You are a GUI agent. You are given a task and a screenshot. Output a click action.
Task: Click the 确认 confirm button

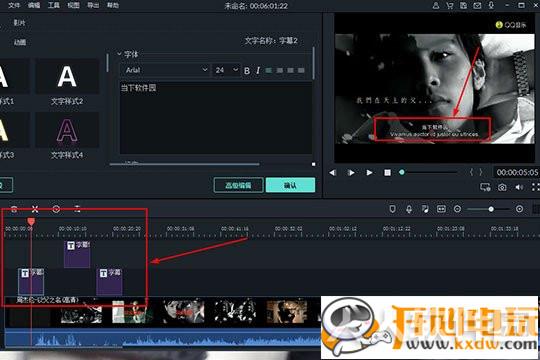[x=290, y=185]
